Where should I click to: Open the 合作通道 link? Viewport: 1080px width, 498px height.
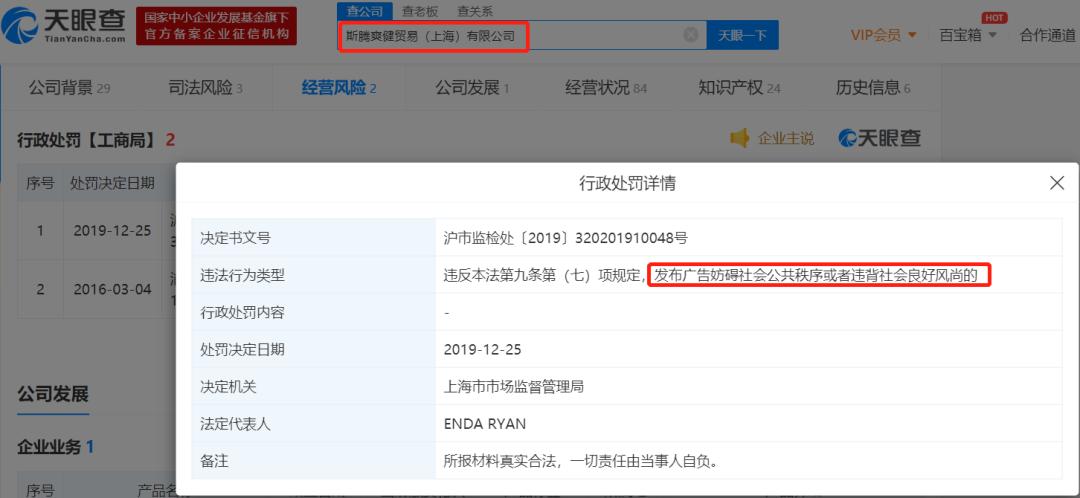pos(1047,35)
